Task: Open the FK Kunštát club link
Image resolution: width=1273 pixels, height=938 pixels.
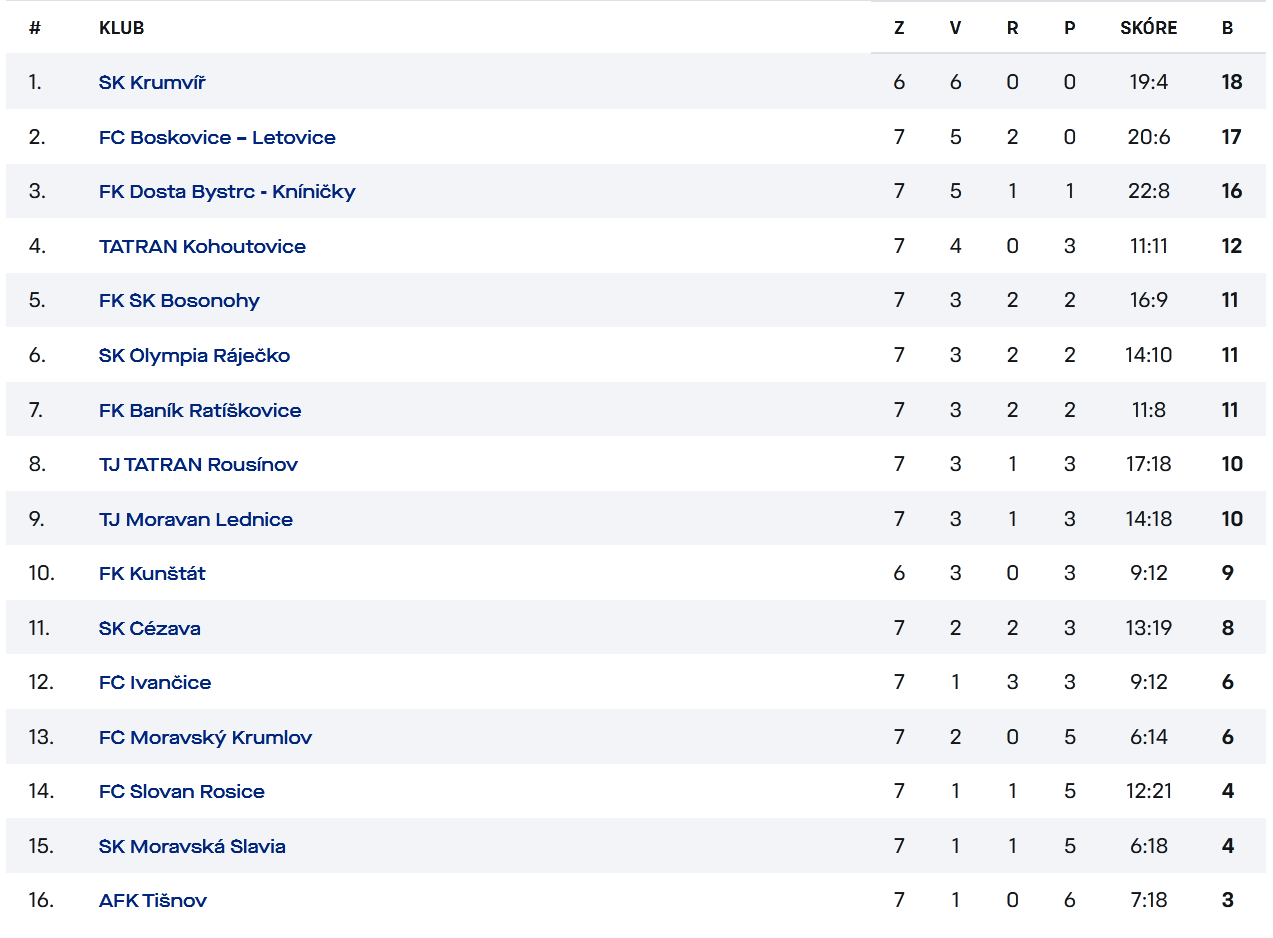Action: pyautogui.click(x=152, y=573)
